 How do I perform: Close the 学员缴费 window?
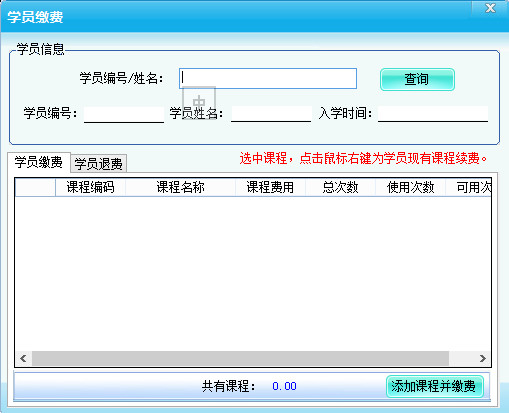point(490,8)
